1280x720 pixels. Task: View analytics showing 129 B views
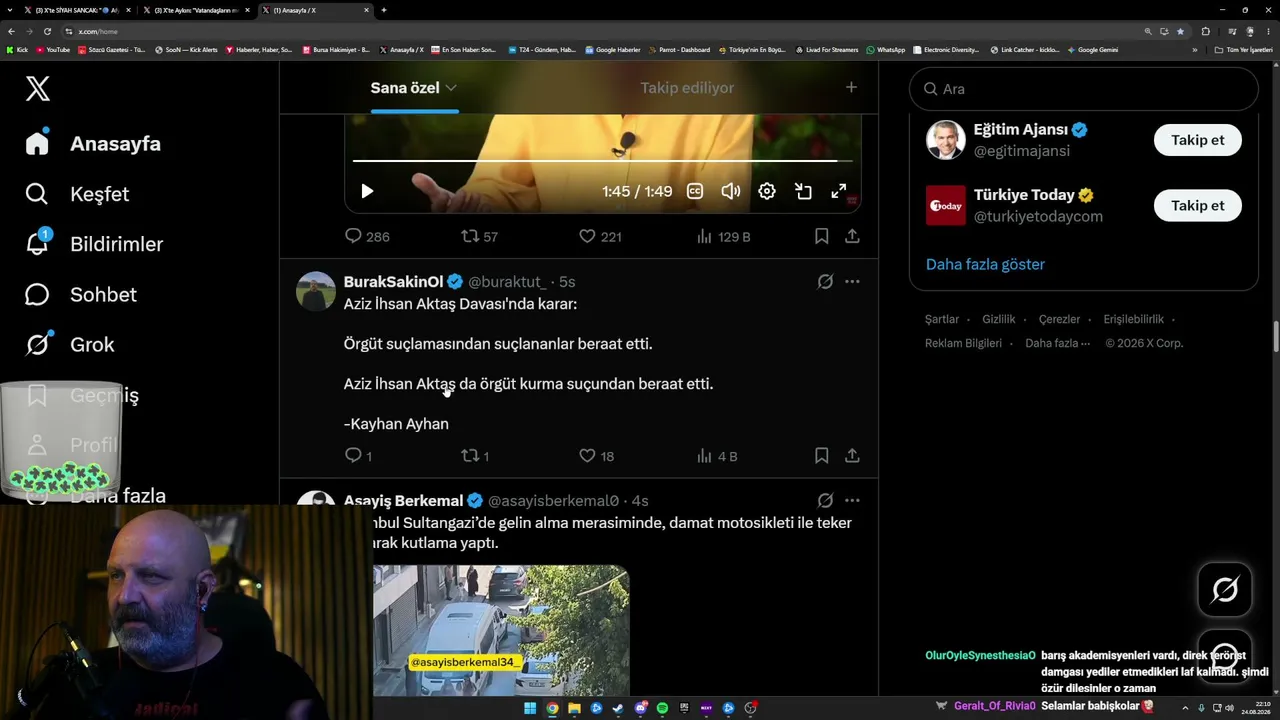723,236
